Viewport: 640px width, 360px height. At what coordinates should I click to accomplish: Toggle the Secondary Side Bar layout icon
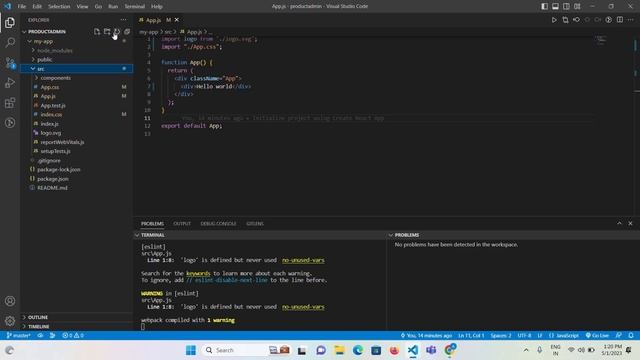pos(566,6)
